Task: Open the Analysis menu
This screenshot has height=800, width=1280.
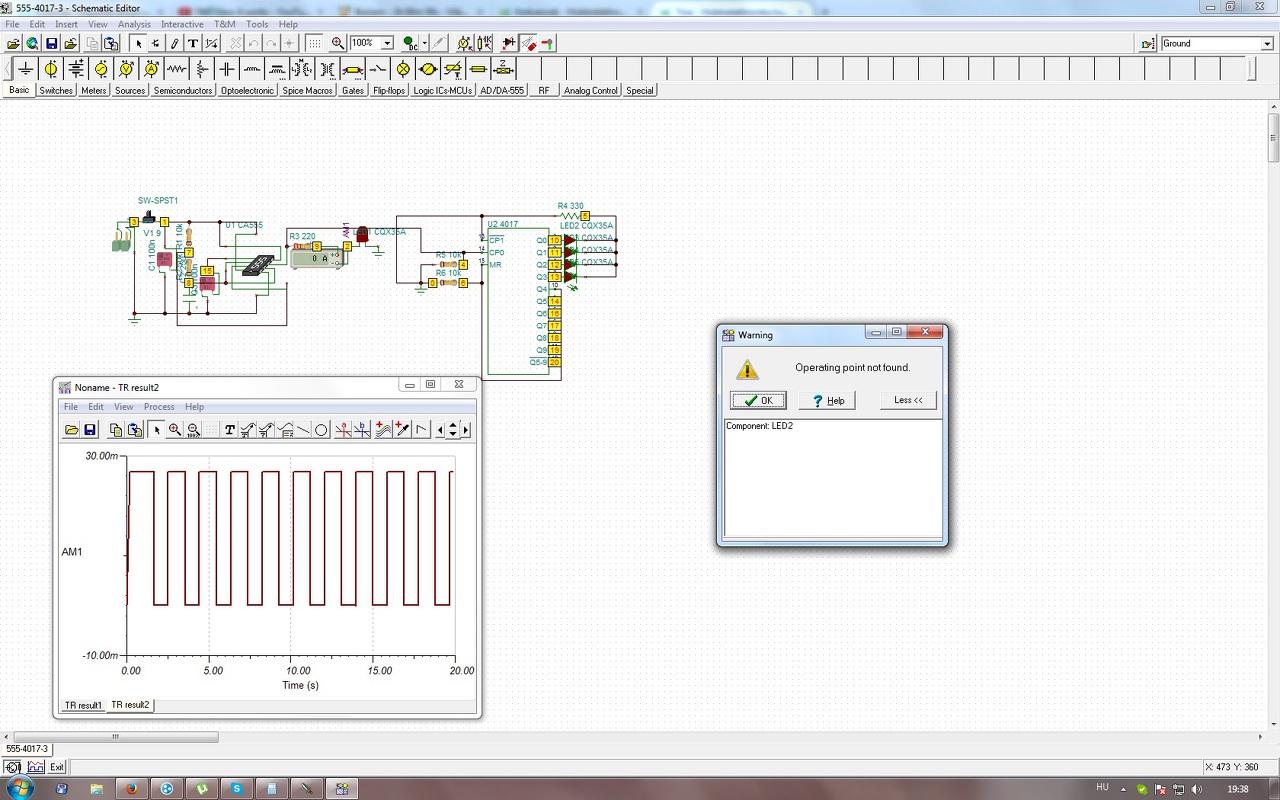Action: click(x=134, y=24)
